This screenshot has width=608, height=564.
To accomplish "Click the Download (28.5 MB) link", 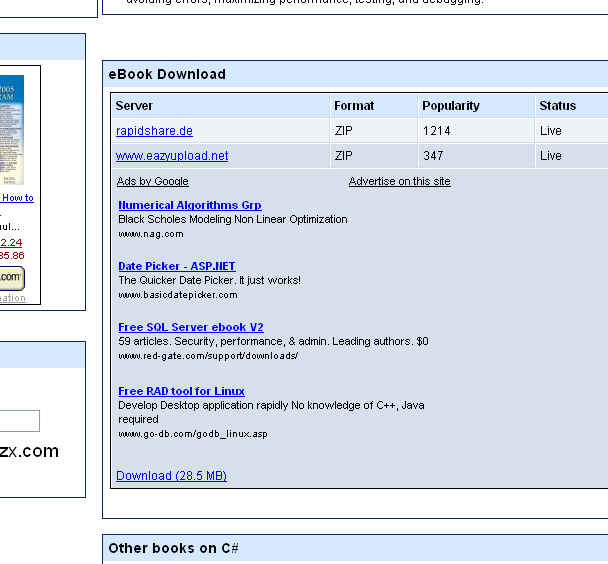I will [171, 476].
